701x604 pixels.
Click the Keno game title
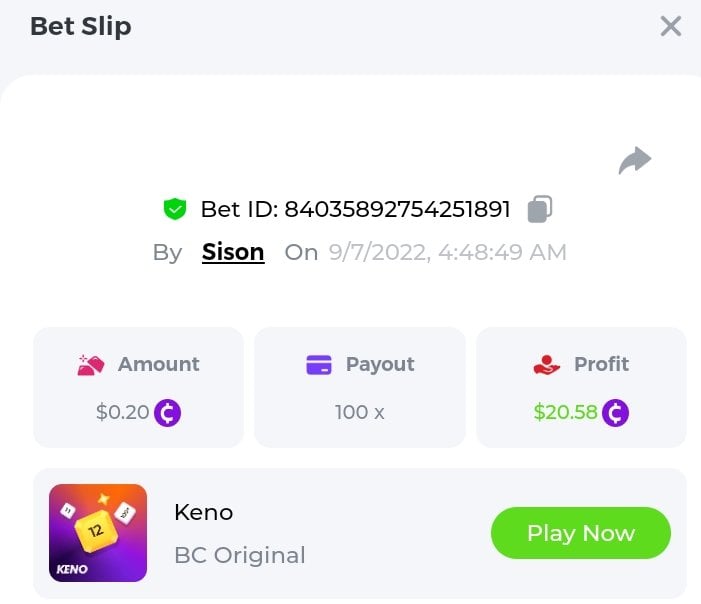point(203,513)
